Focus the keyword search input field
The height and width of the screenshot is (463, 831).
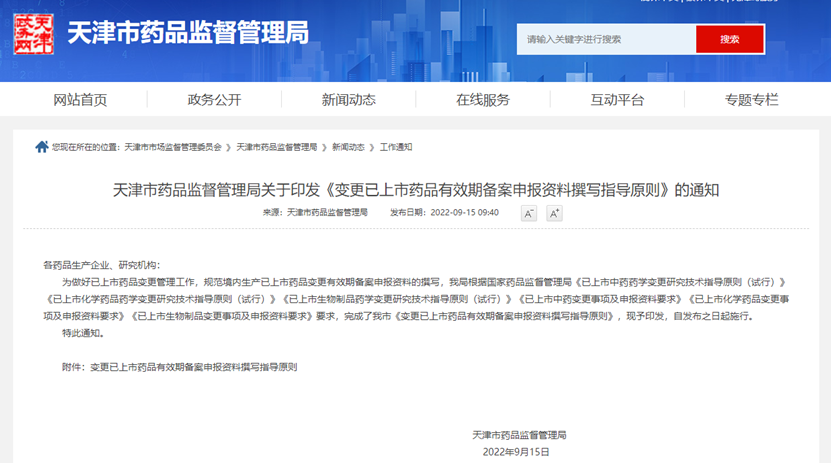coord(606,39)
